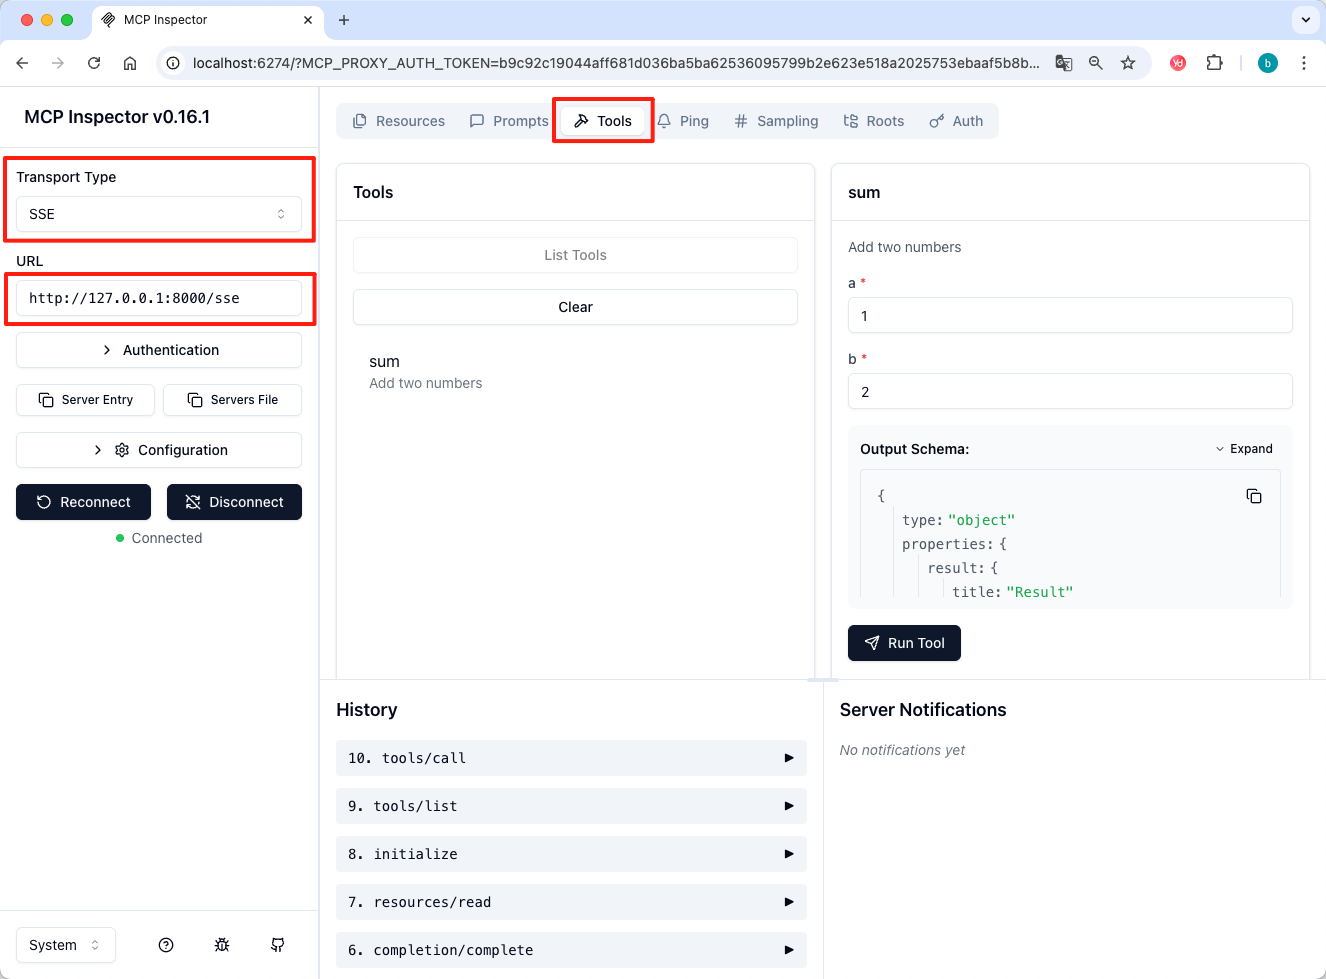Expand the 10. tools/call history entry

571,758
